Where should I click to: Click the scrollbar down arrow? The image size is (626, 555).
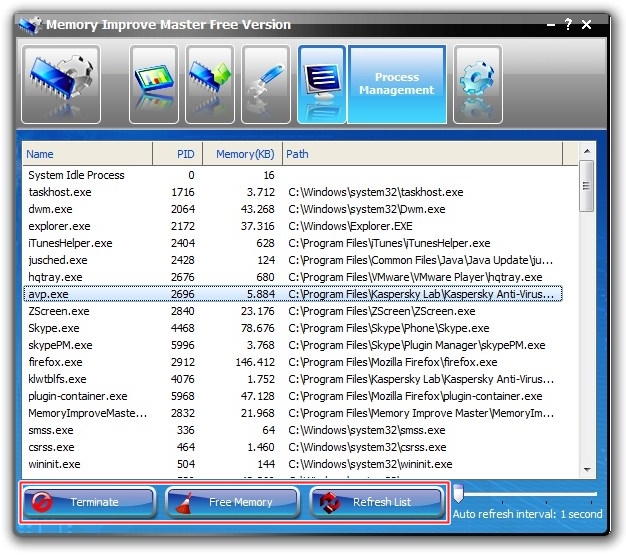pyautogui.click(x=587, y=470)
